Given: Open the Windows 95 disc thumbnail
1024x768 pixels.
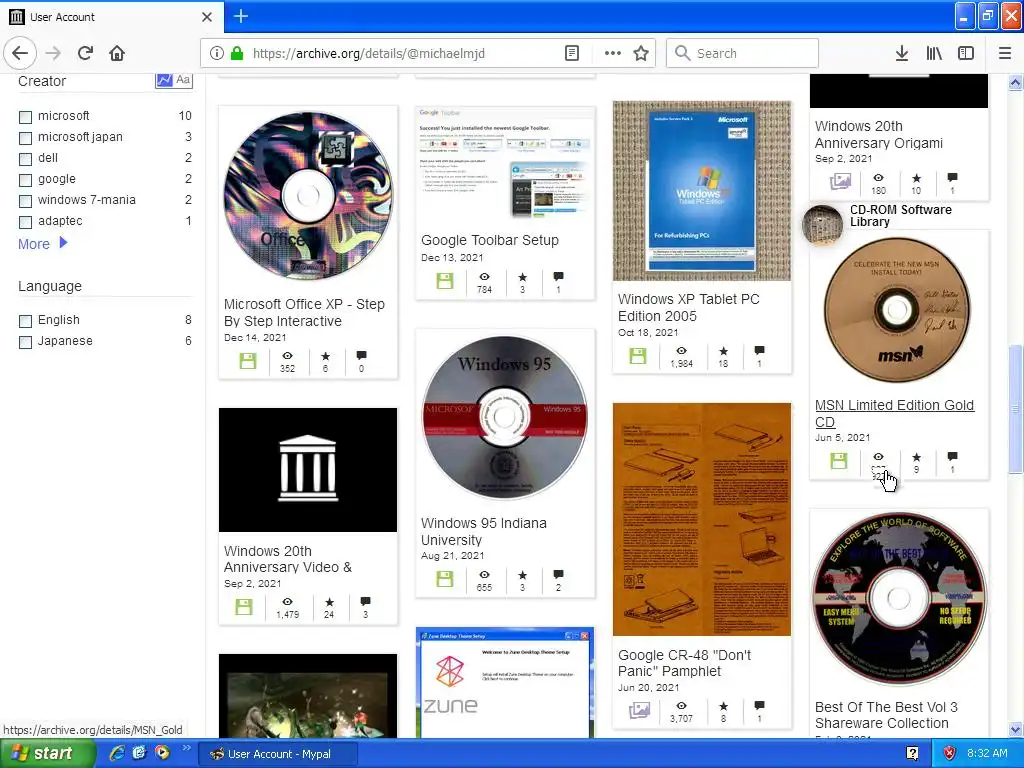Looking at the screenshot, I should [504, 418].
